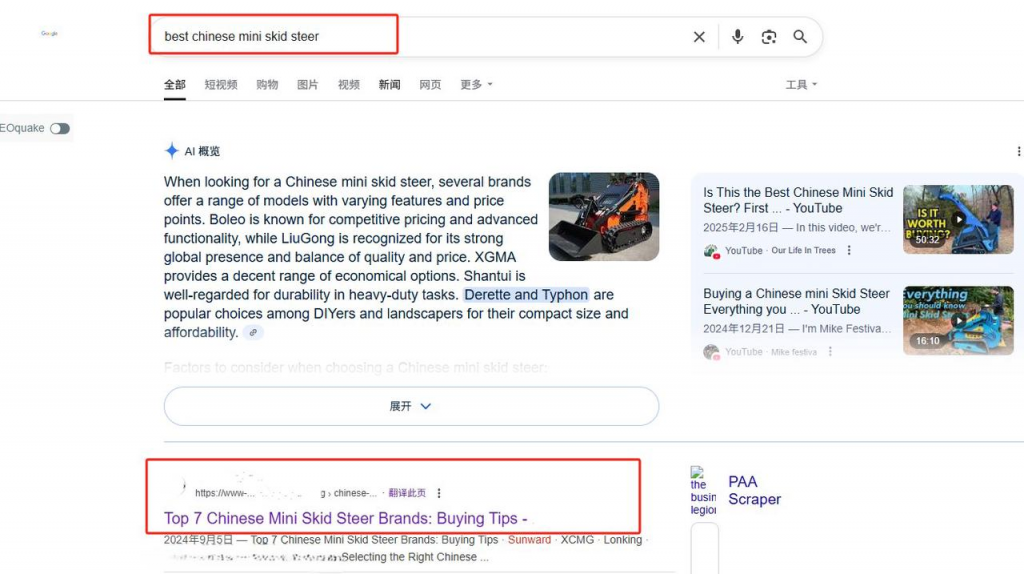Switch to the 新闻 news tab

(x=390, y=85)
